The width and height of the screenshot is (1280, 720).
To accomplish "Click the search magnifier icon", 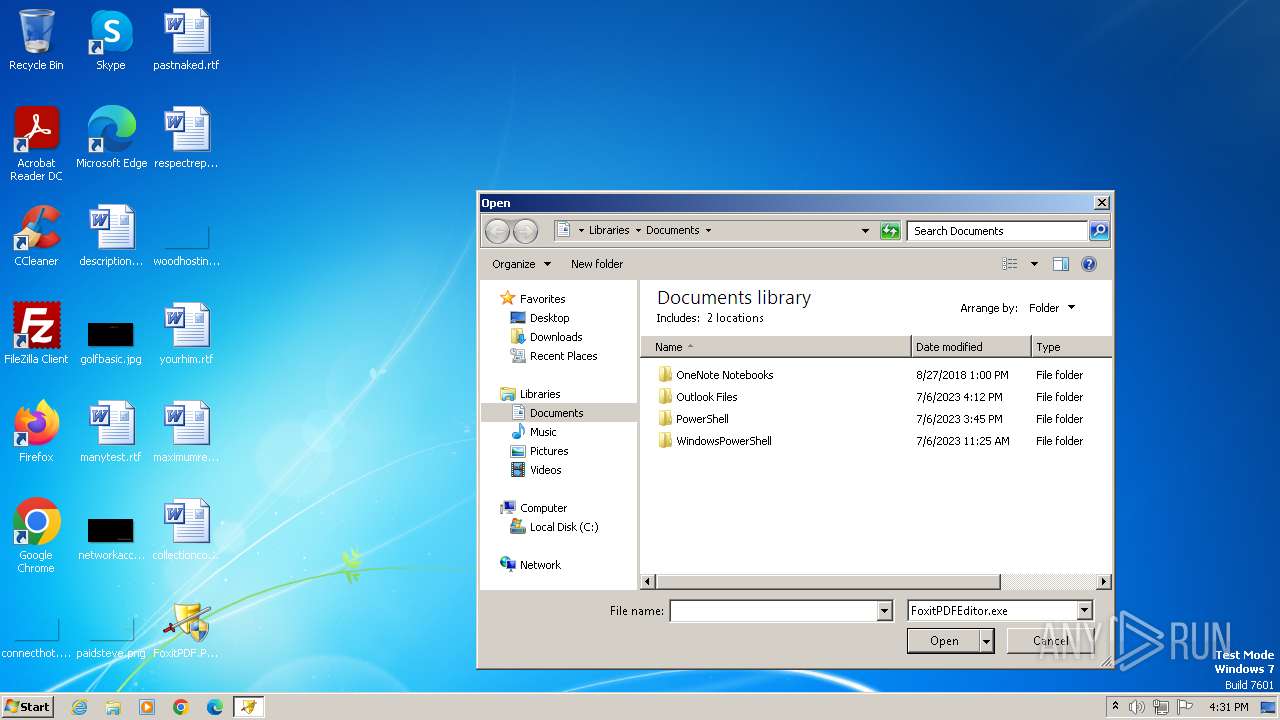I will click(1098, 231).
